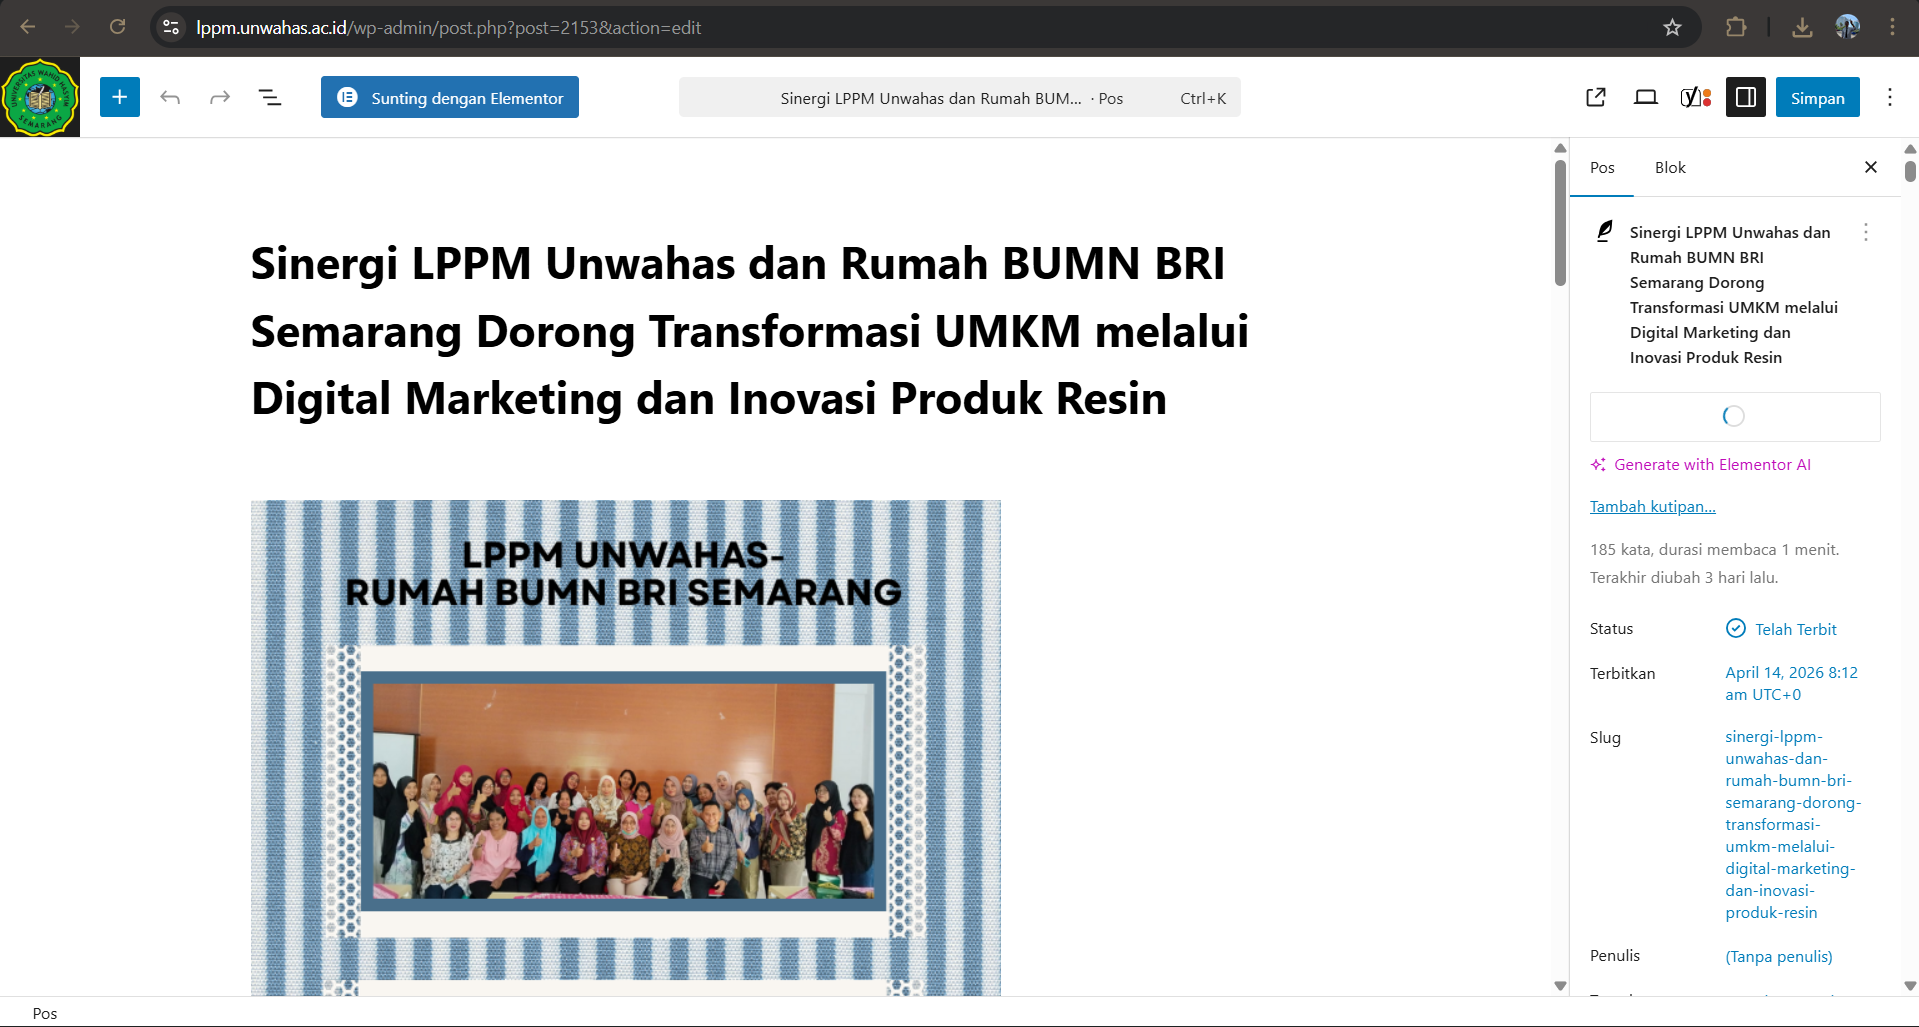The image size is (1919, 1027).
Task: Click Generate with Elementor AI
Action: [x=1711, y=465]
